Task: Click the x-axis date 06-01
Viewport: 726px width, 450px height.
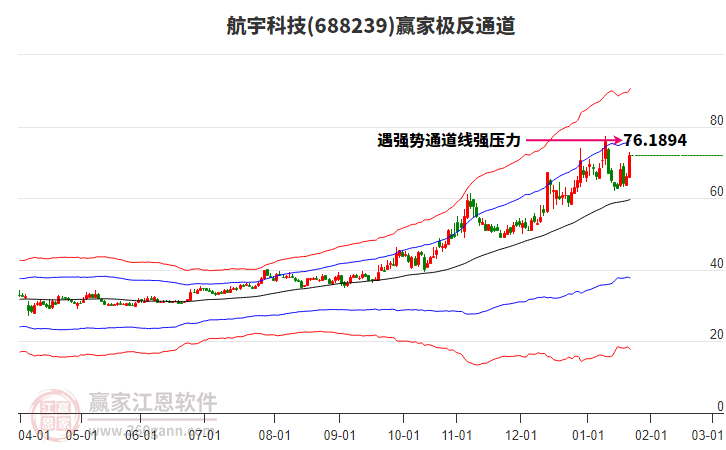Action: click(141, 436)
